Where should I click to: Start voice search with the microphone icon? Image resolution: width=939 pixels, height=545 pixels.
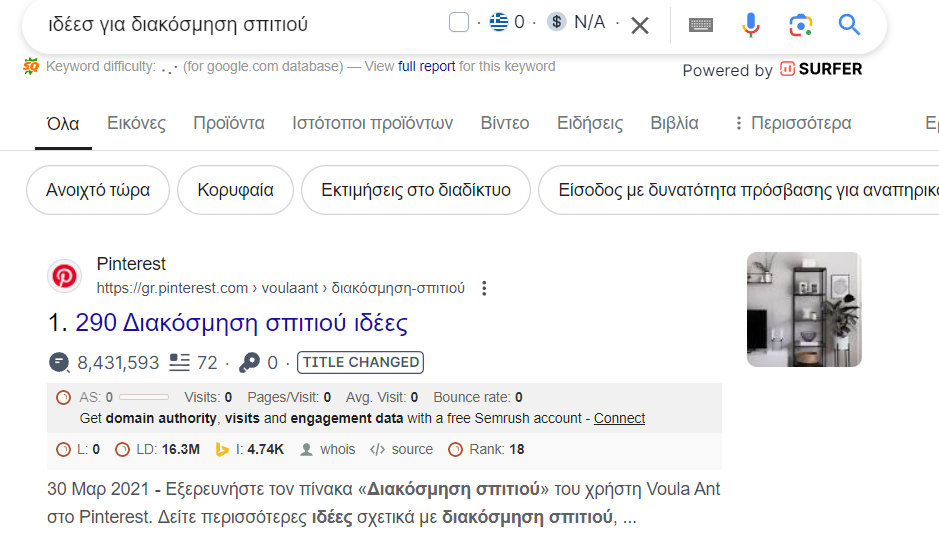(751, 25)
